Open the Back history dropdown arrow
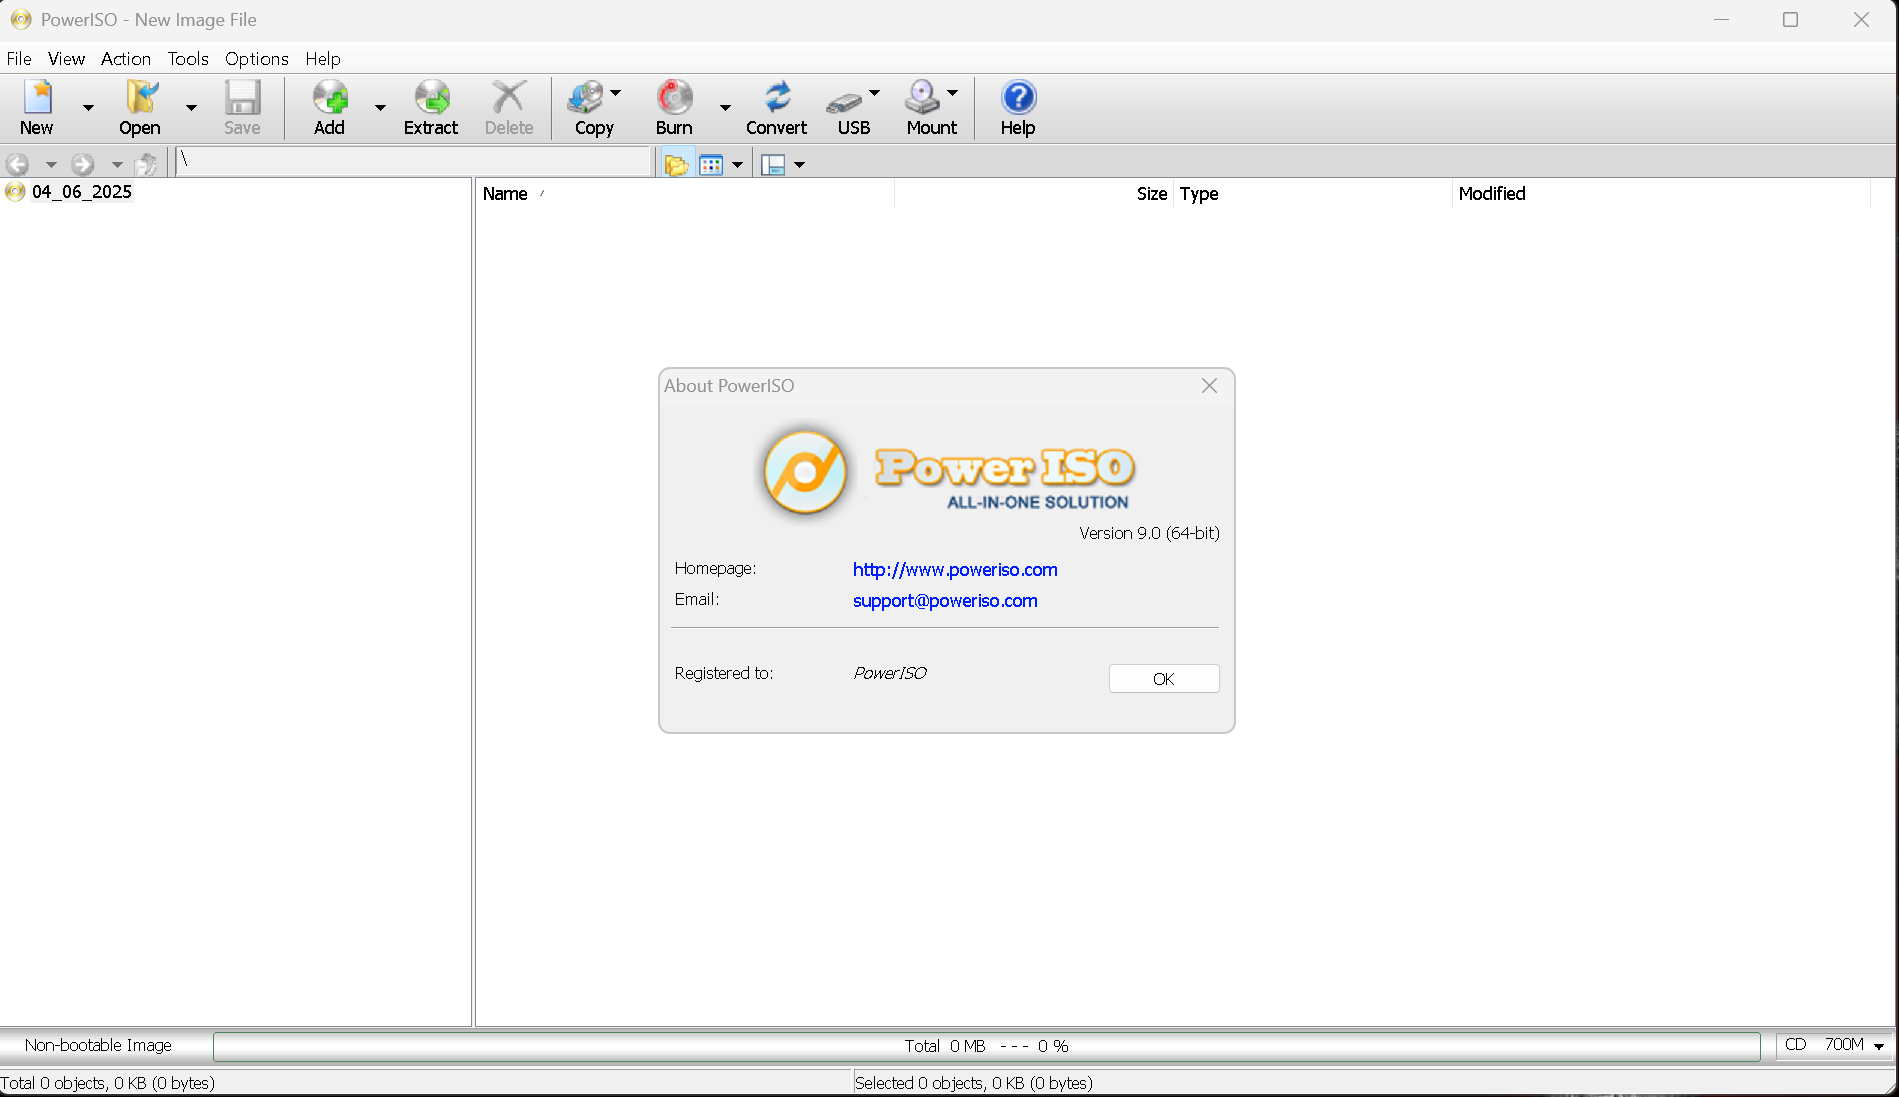Image resolution: width=1899 pixels, height=1097 pixels. (x=51, y=165)
